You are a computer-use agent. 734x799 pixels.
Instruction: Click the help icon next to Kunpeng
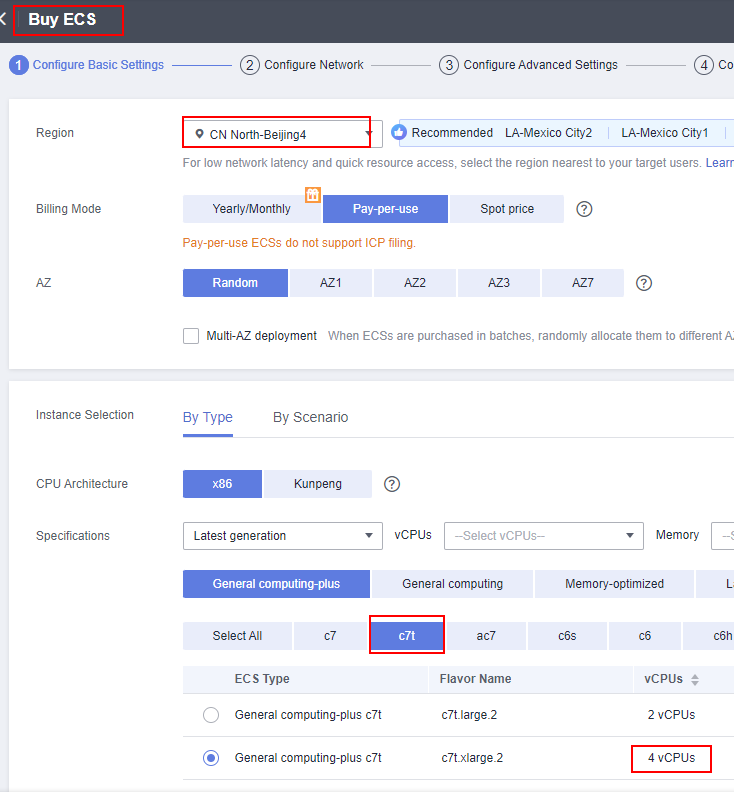point(392,484)
